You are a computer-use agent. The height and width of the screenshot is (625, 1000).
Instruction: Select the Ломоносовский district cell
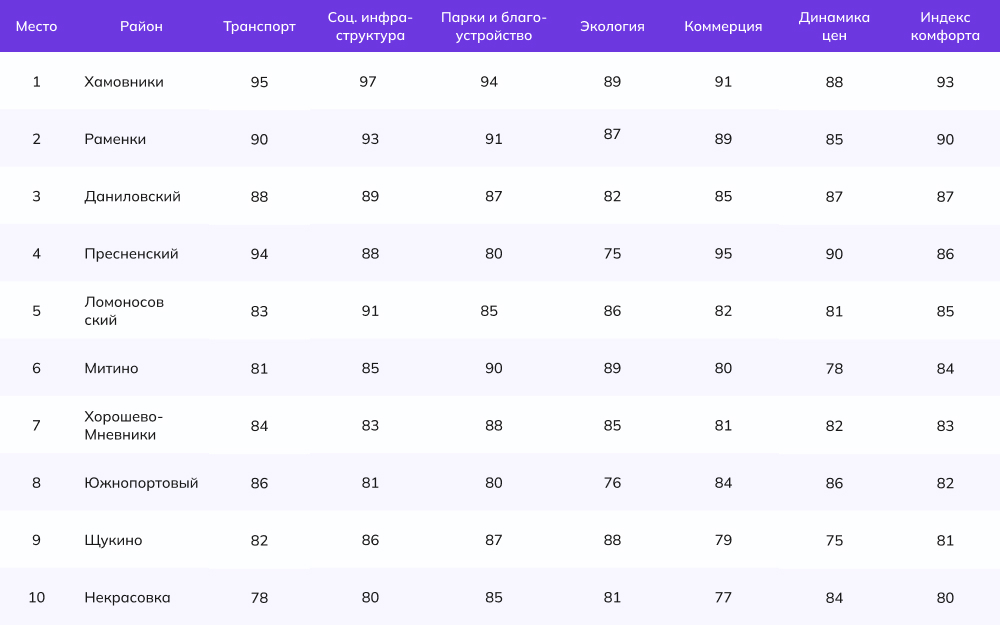[x=124, y=311]
